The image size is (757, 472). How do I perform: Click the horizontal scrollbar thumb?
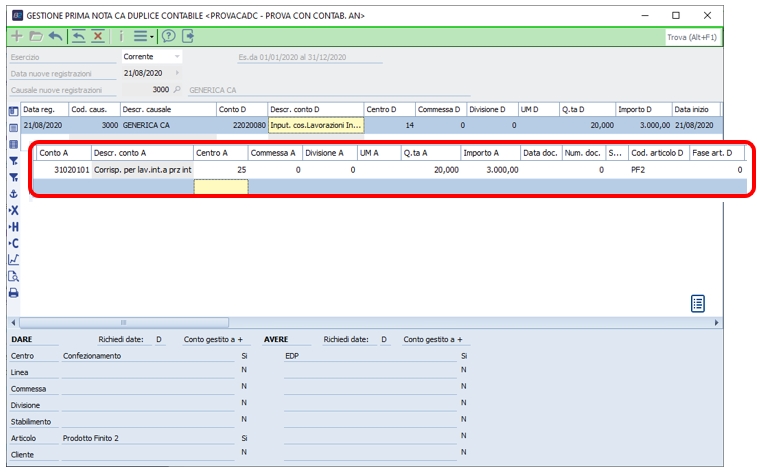click(x=124, y=323)
